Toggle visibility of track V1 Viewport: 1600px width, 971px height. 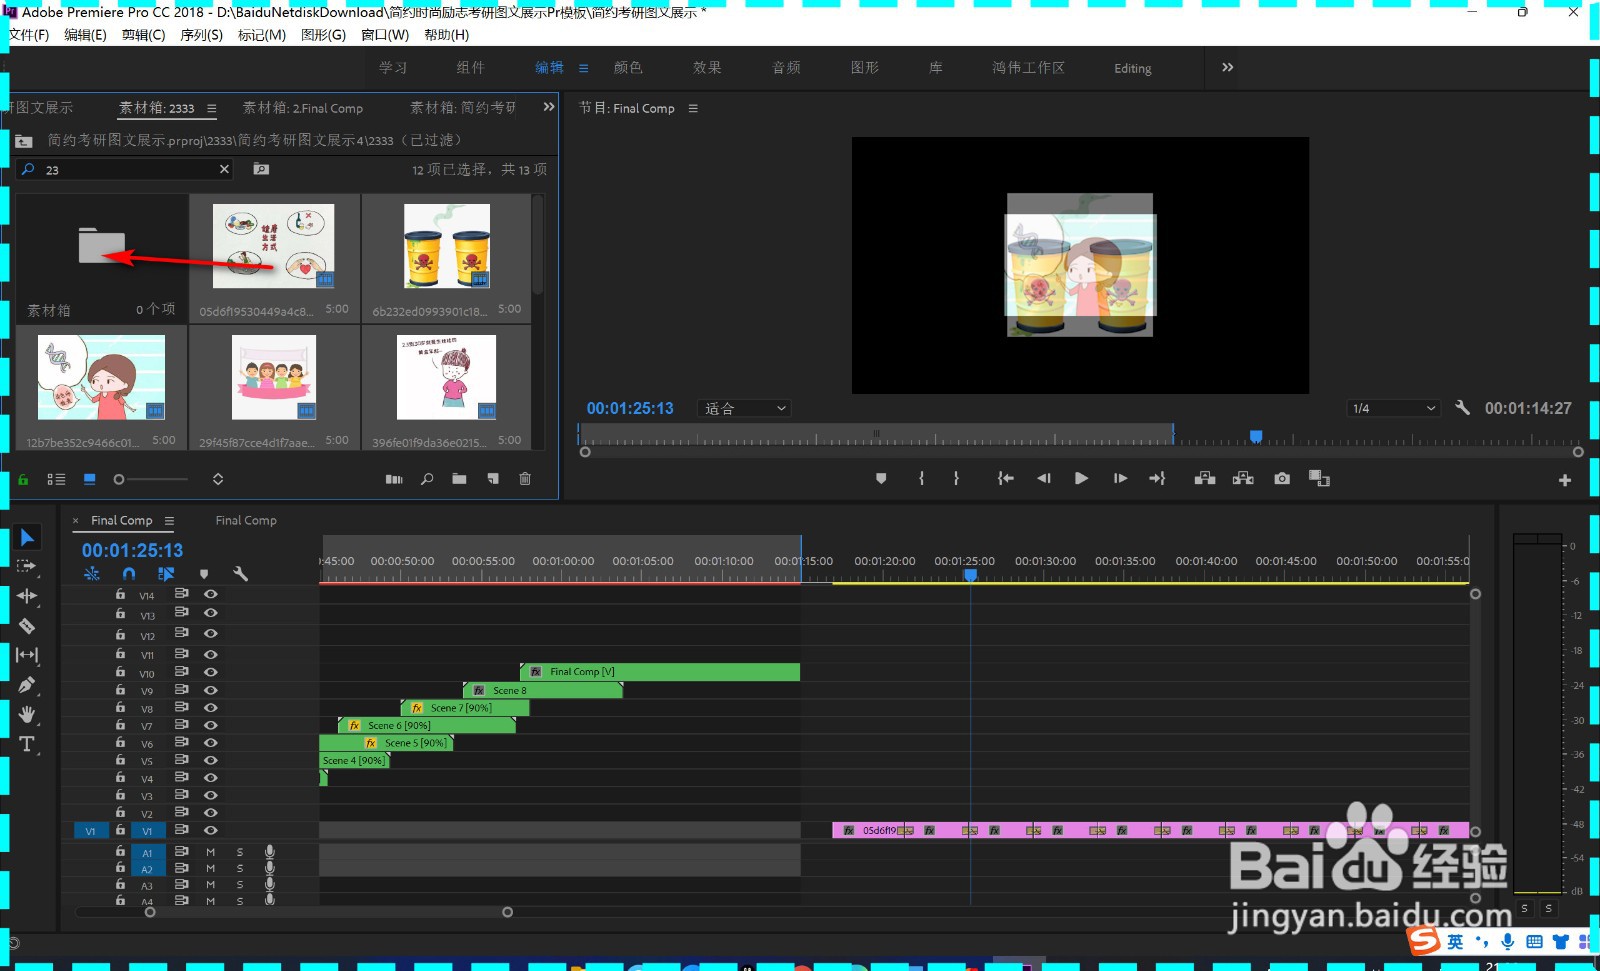tap(211, 830)
